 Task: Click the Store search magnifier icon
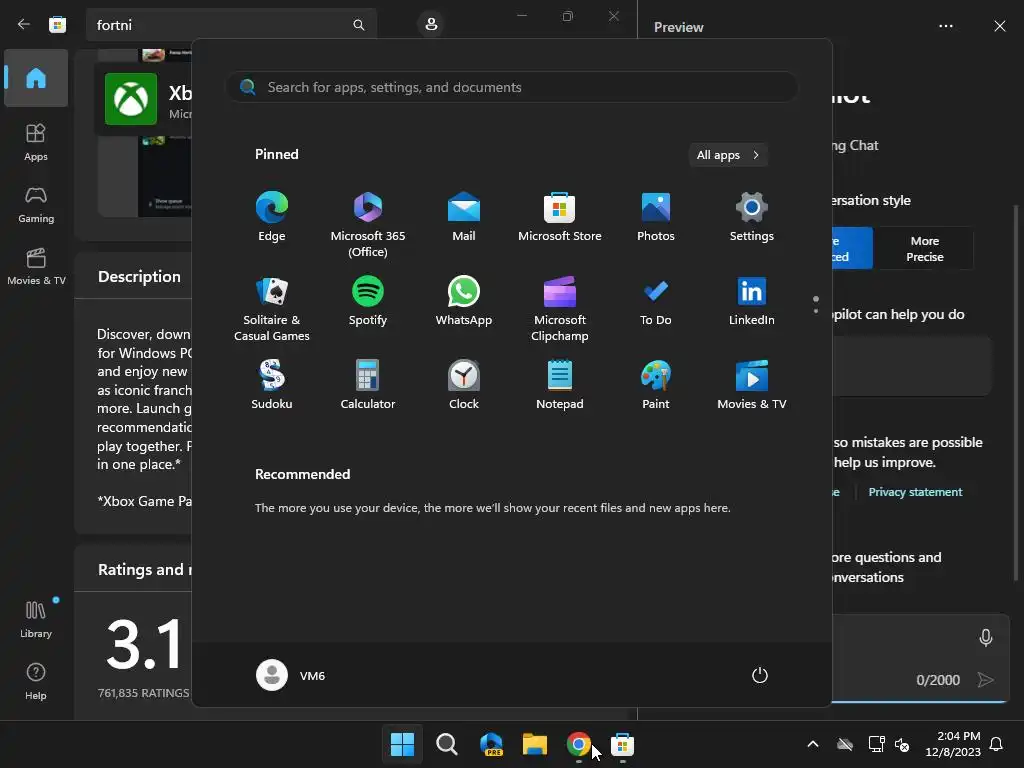[x=359, y=25]
